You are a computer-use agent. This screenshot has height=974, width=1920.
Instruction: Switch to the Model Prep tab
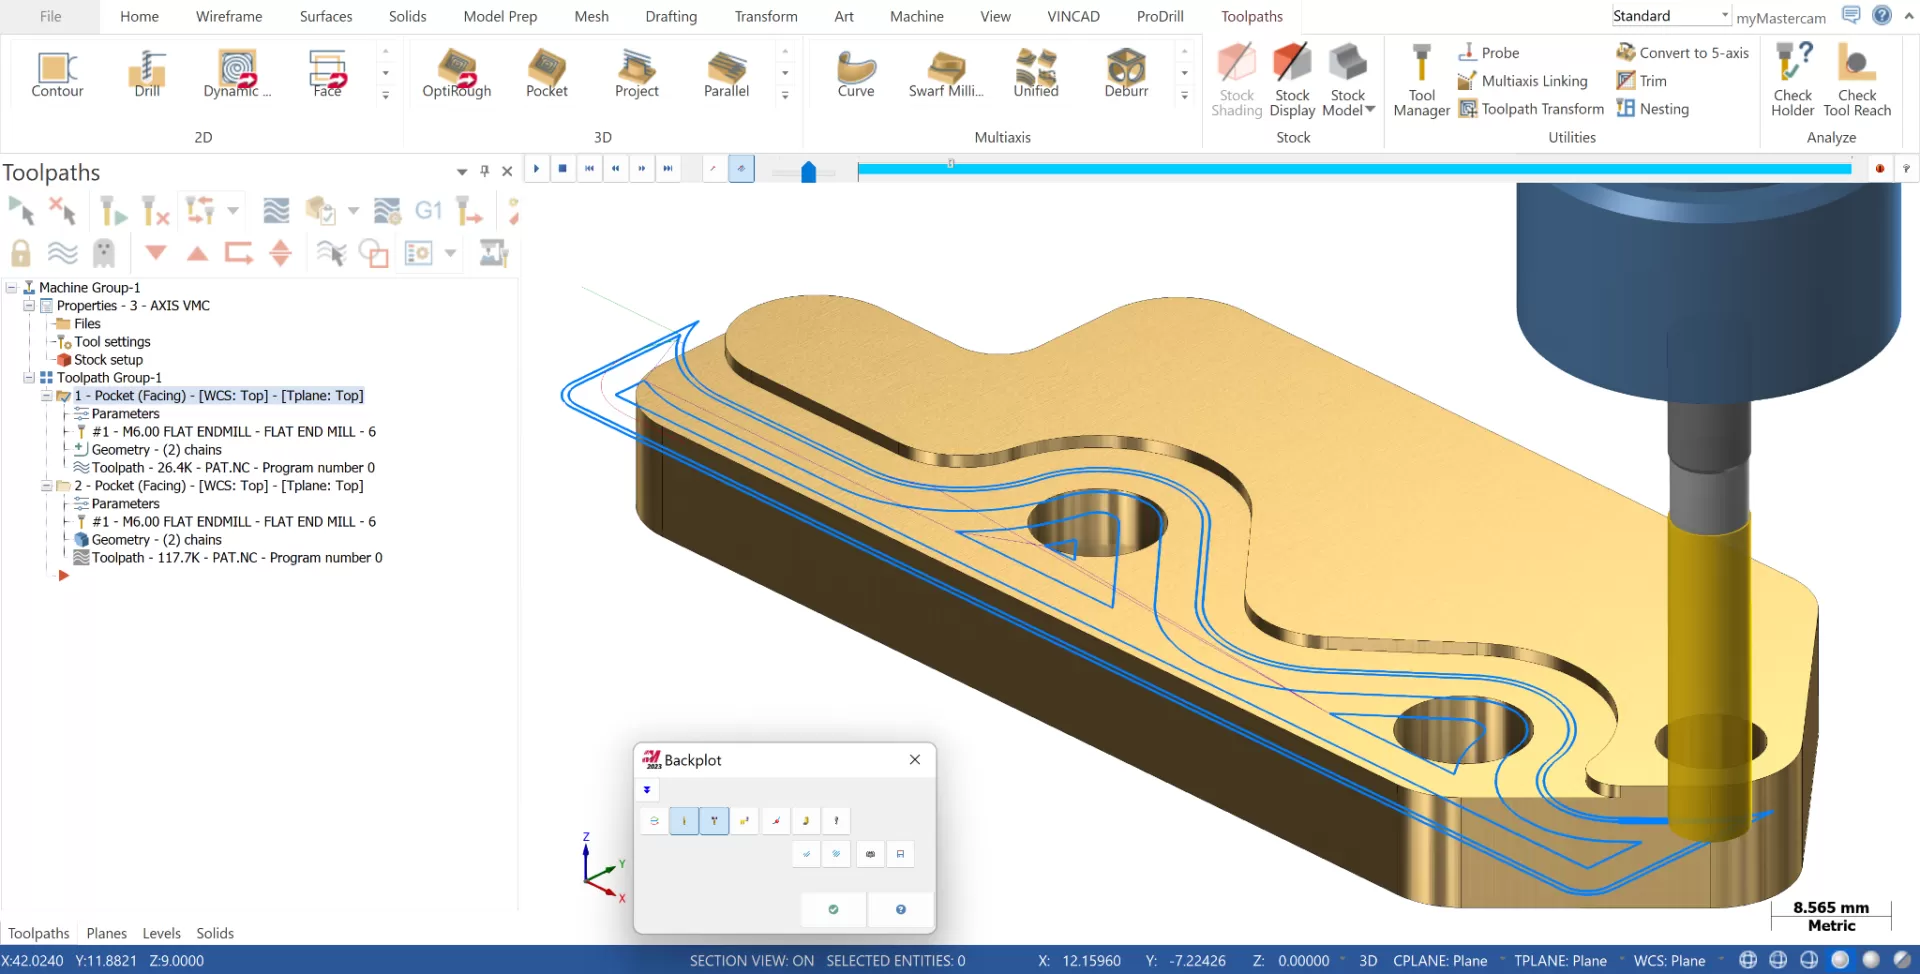click(500, 17)
